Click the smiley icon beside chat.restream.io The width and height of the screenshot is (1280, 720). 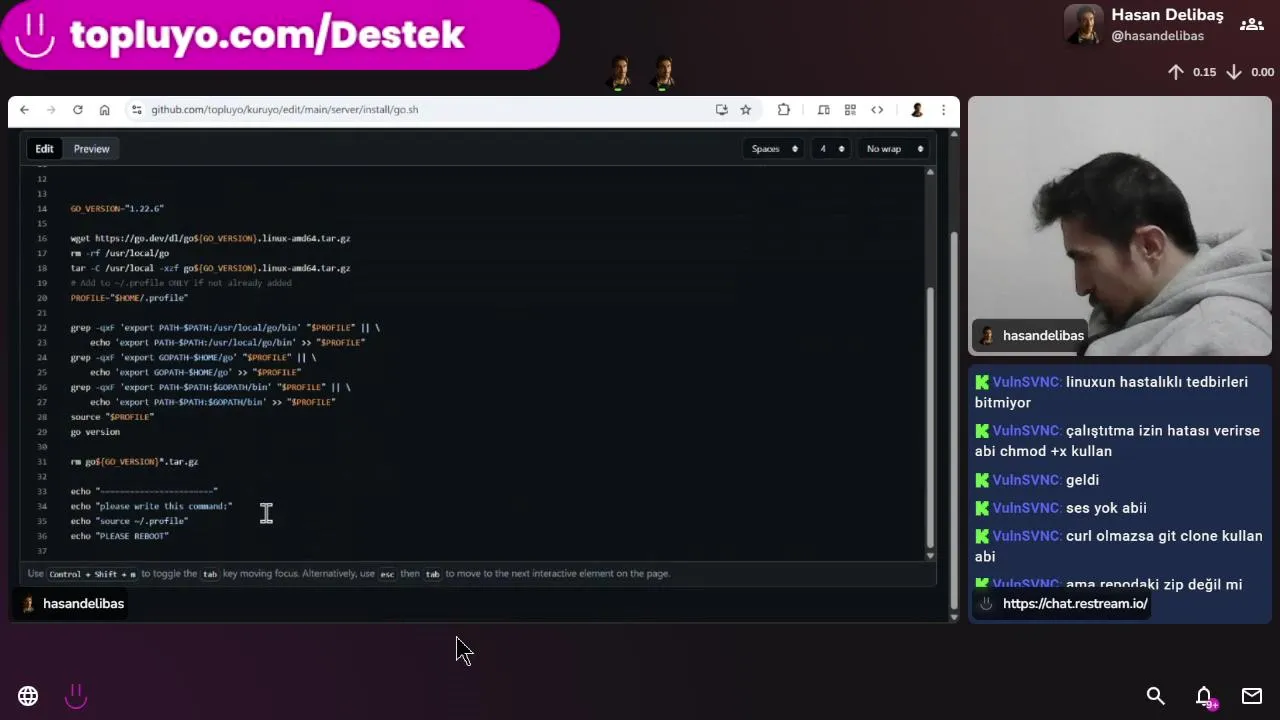coord(986,604)
